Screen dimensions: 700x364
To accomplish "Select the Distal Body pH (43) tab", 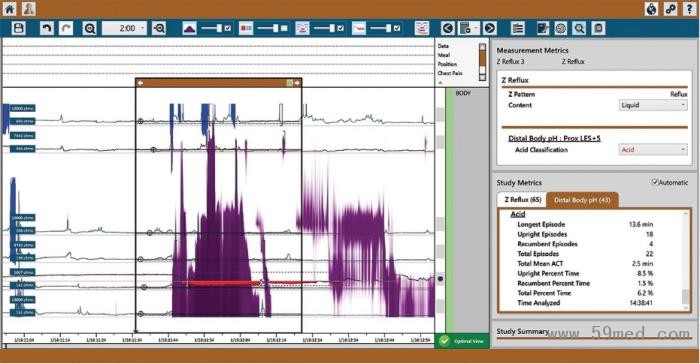I will [x=582, y=200].
